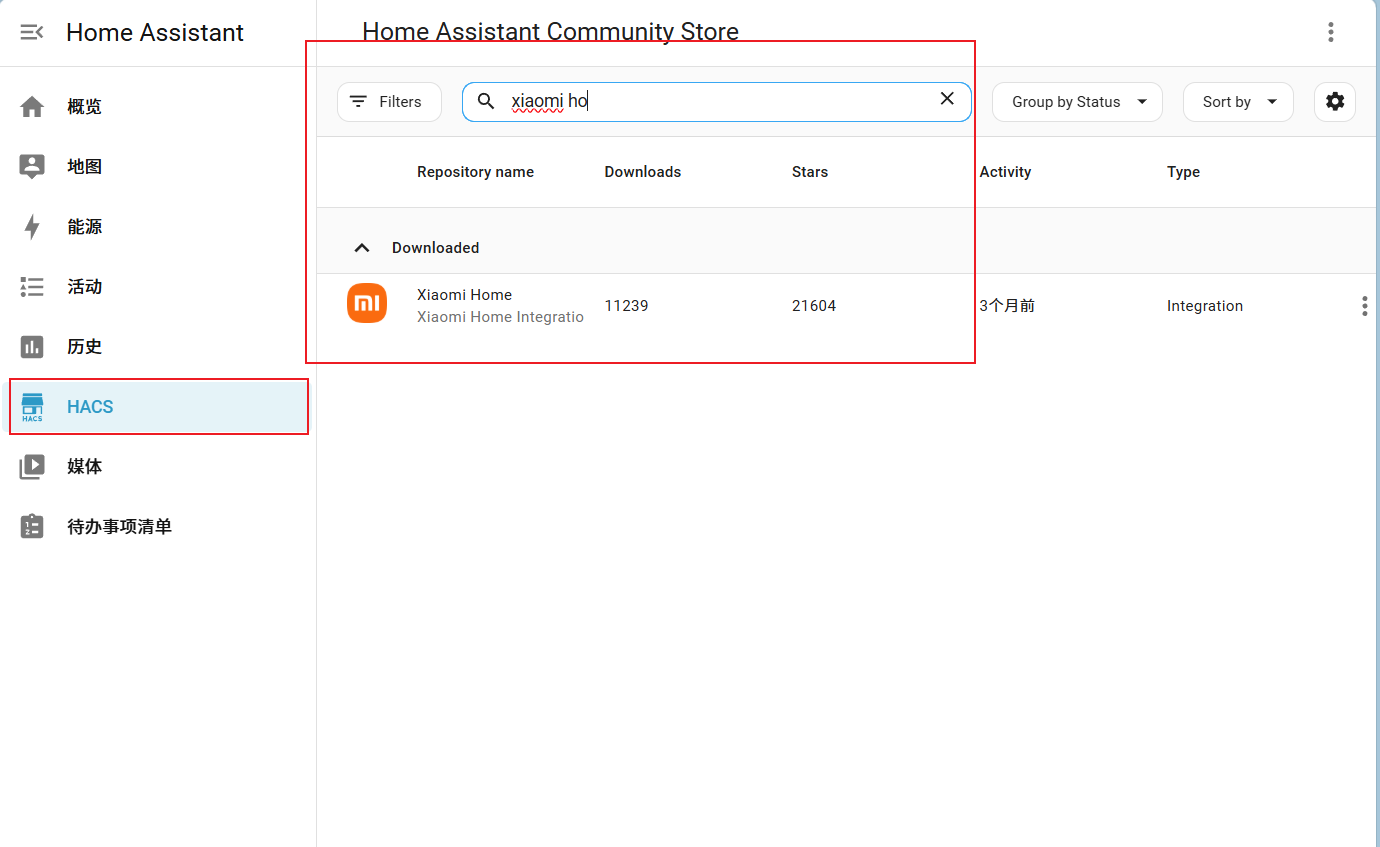Select the HACS sidebar label
1380x847 pixels.
coord(90,407)
